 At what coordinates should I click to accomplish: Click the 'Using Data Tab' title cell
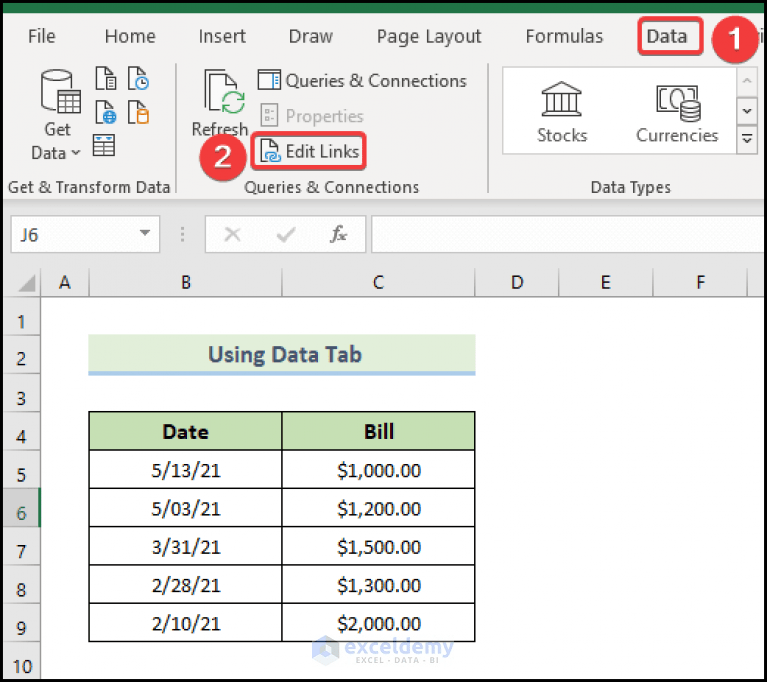(x=282, y=355)
